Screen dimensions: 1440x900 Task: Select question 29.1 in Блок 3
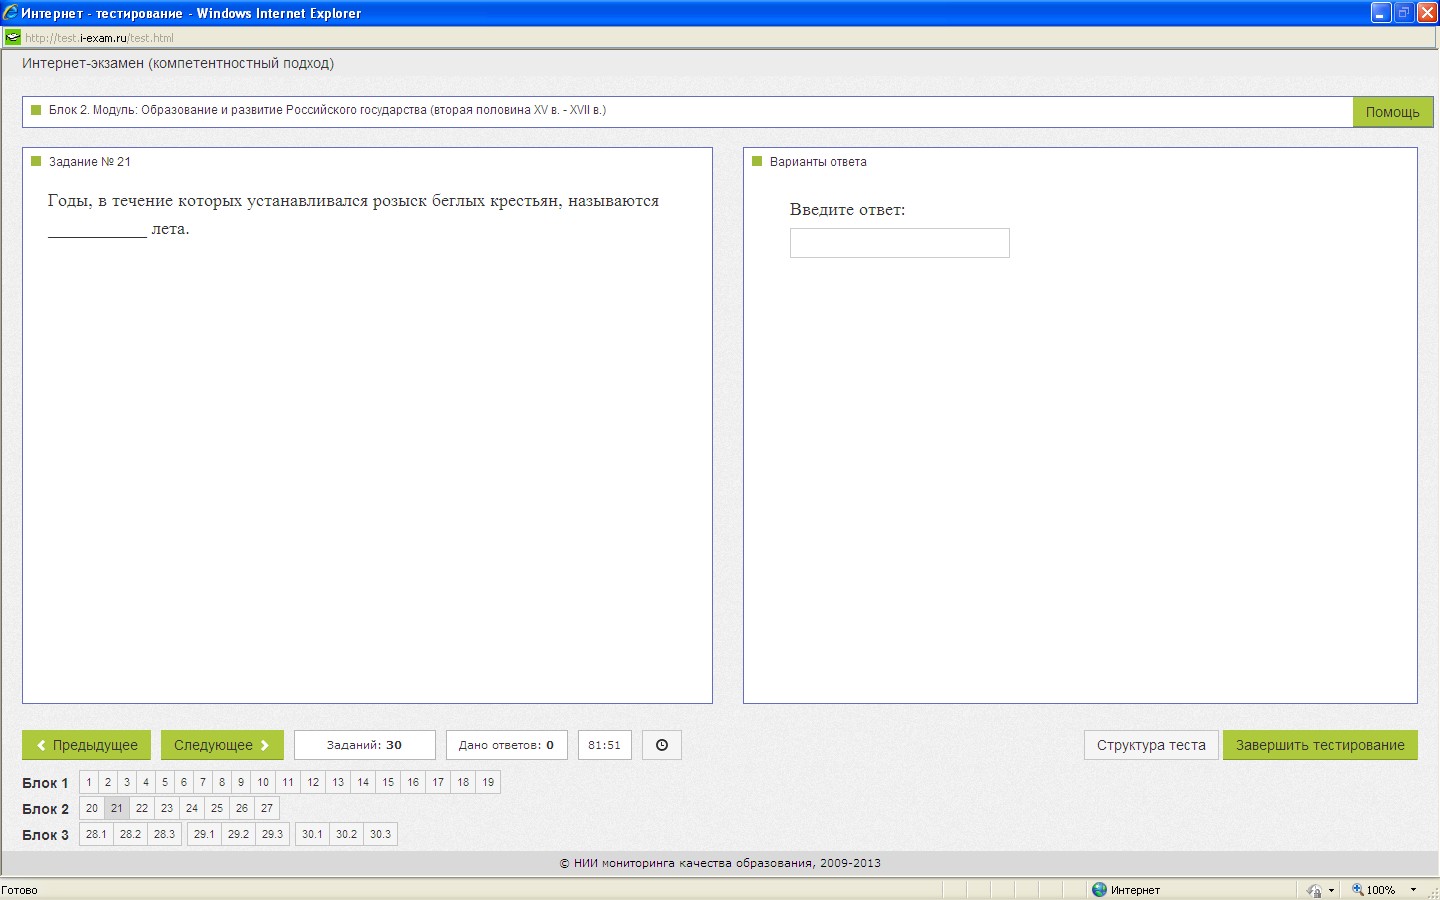tap(204, 834)
